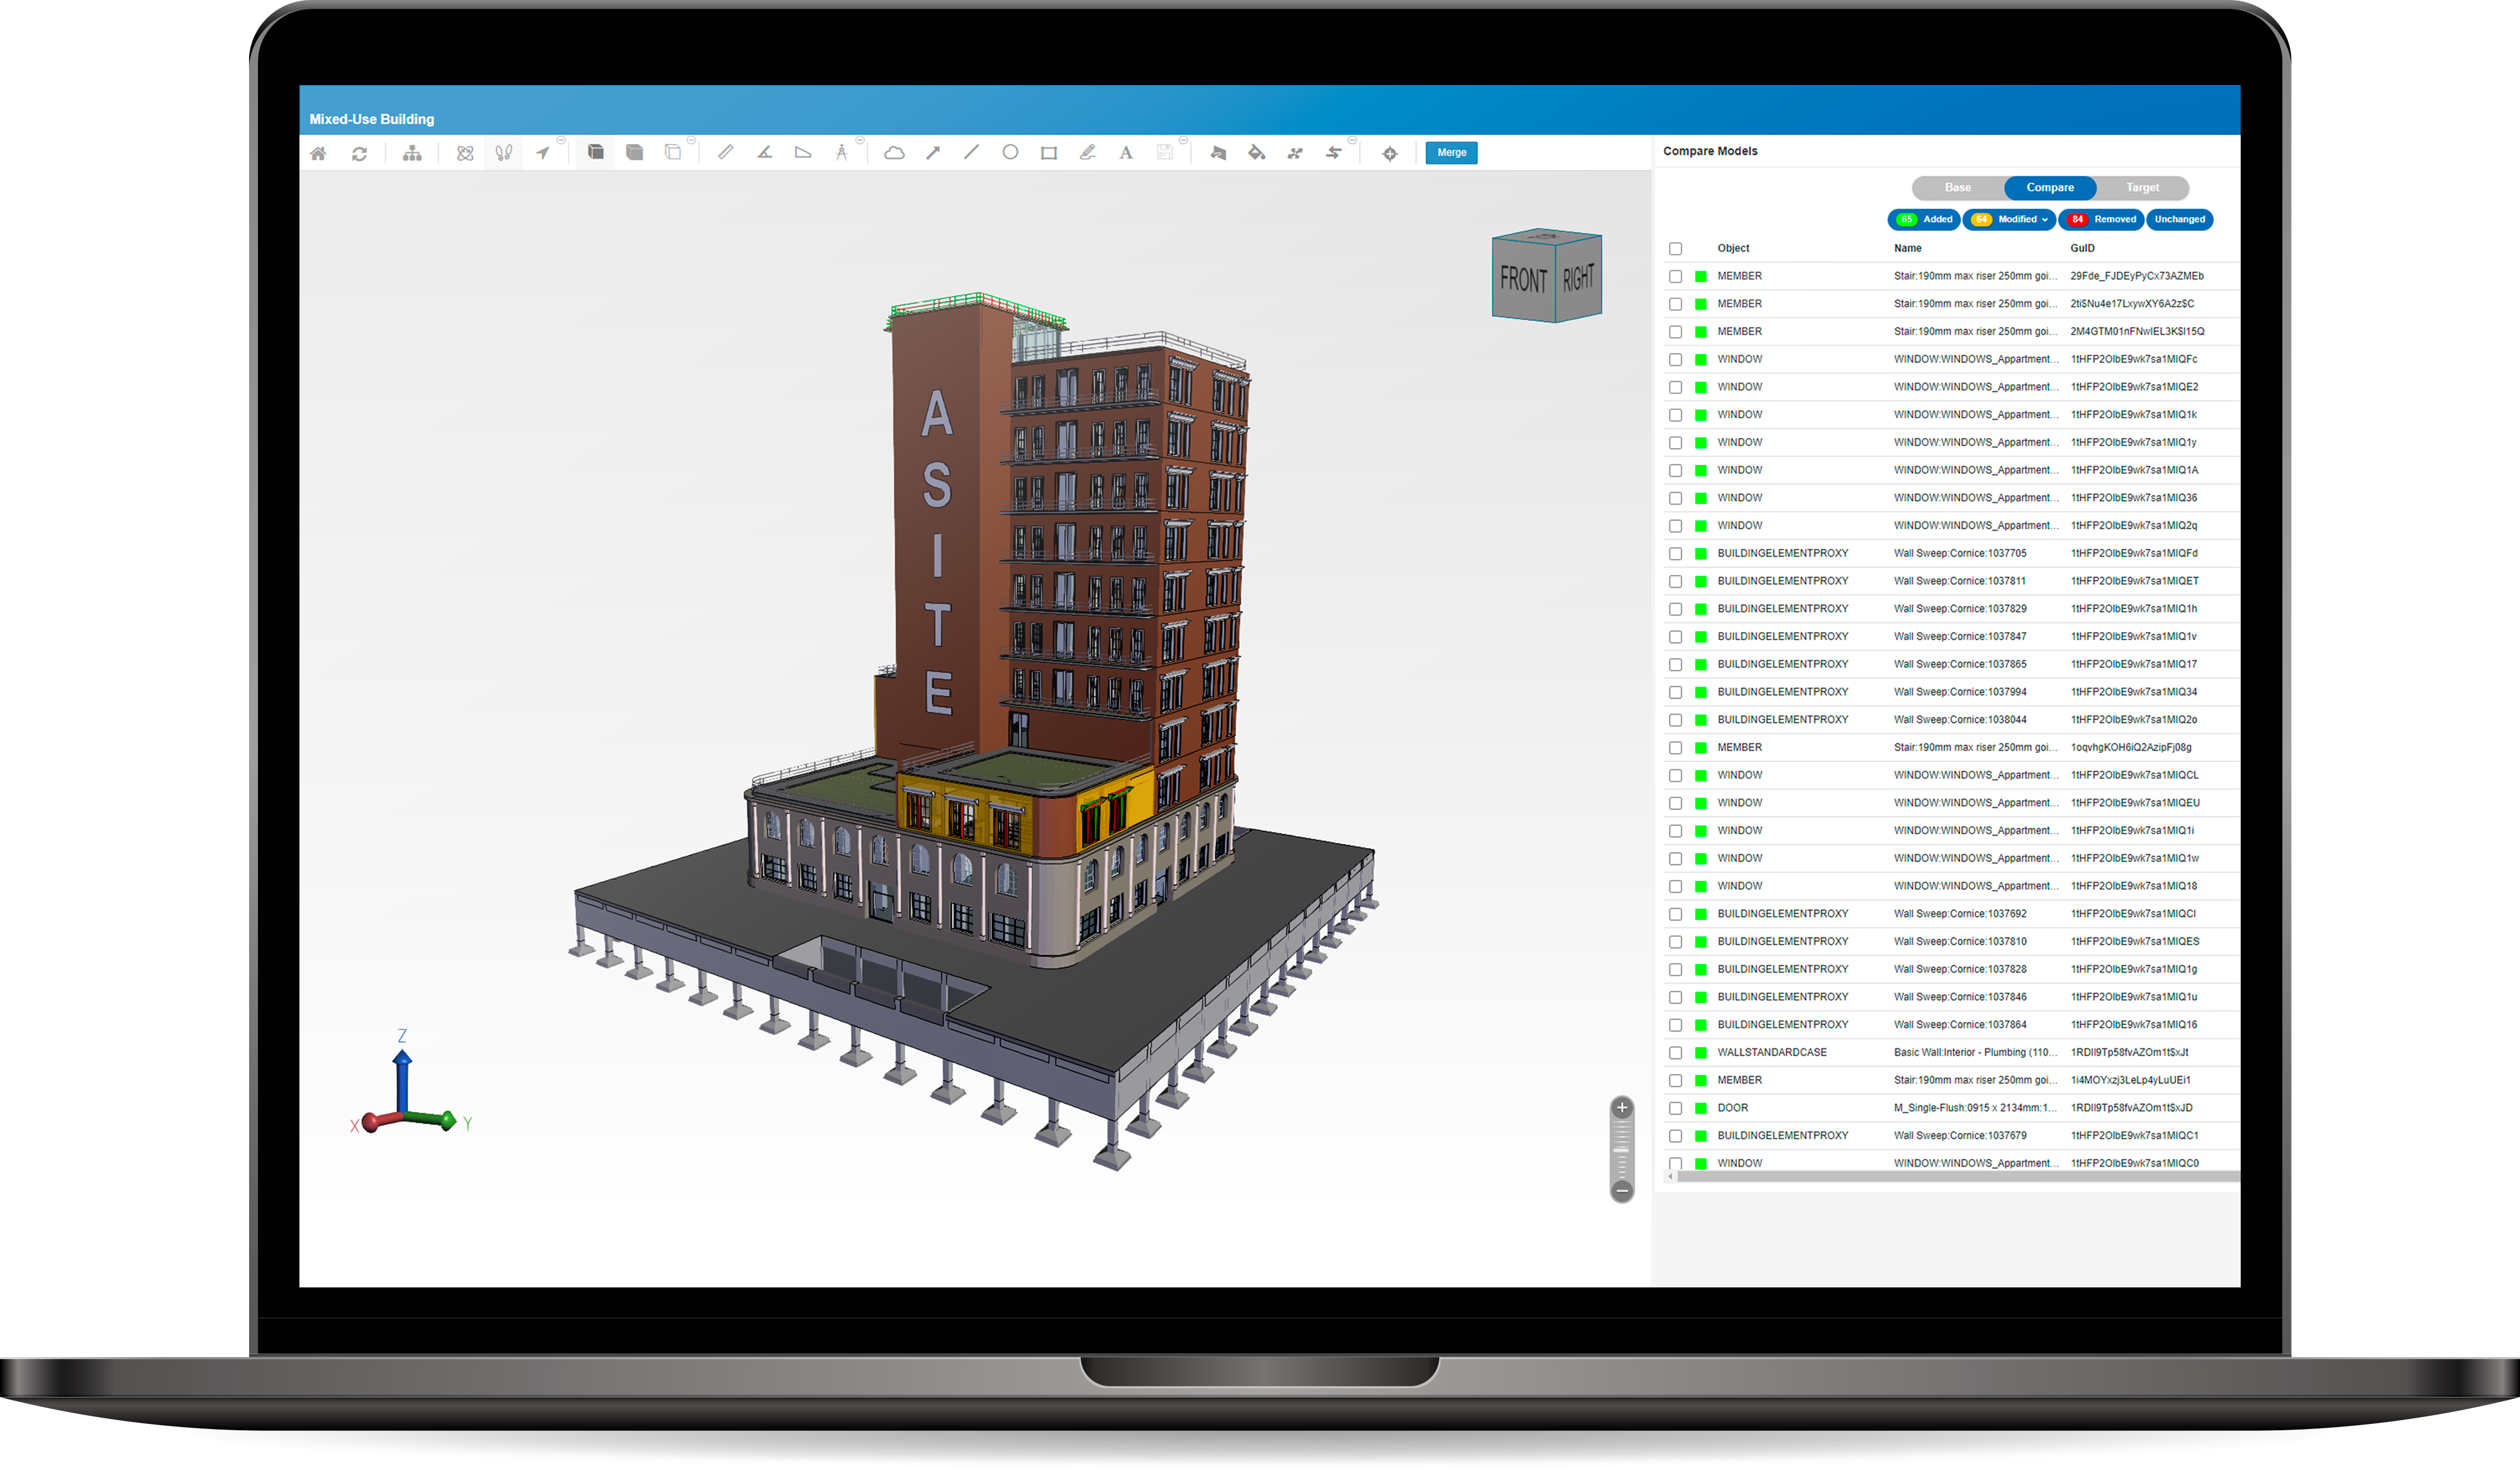Check the first MEMBER row checkbox

coord(1676,277)
